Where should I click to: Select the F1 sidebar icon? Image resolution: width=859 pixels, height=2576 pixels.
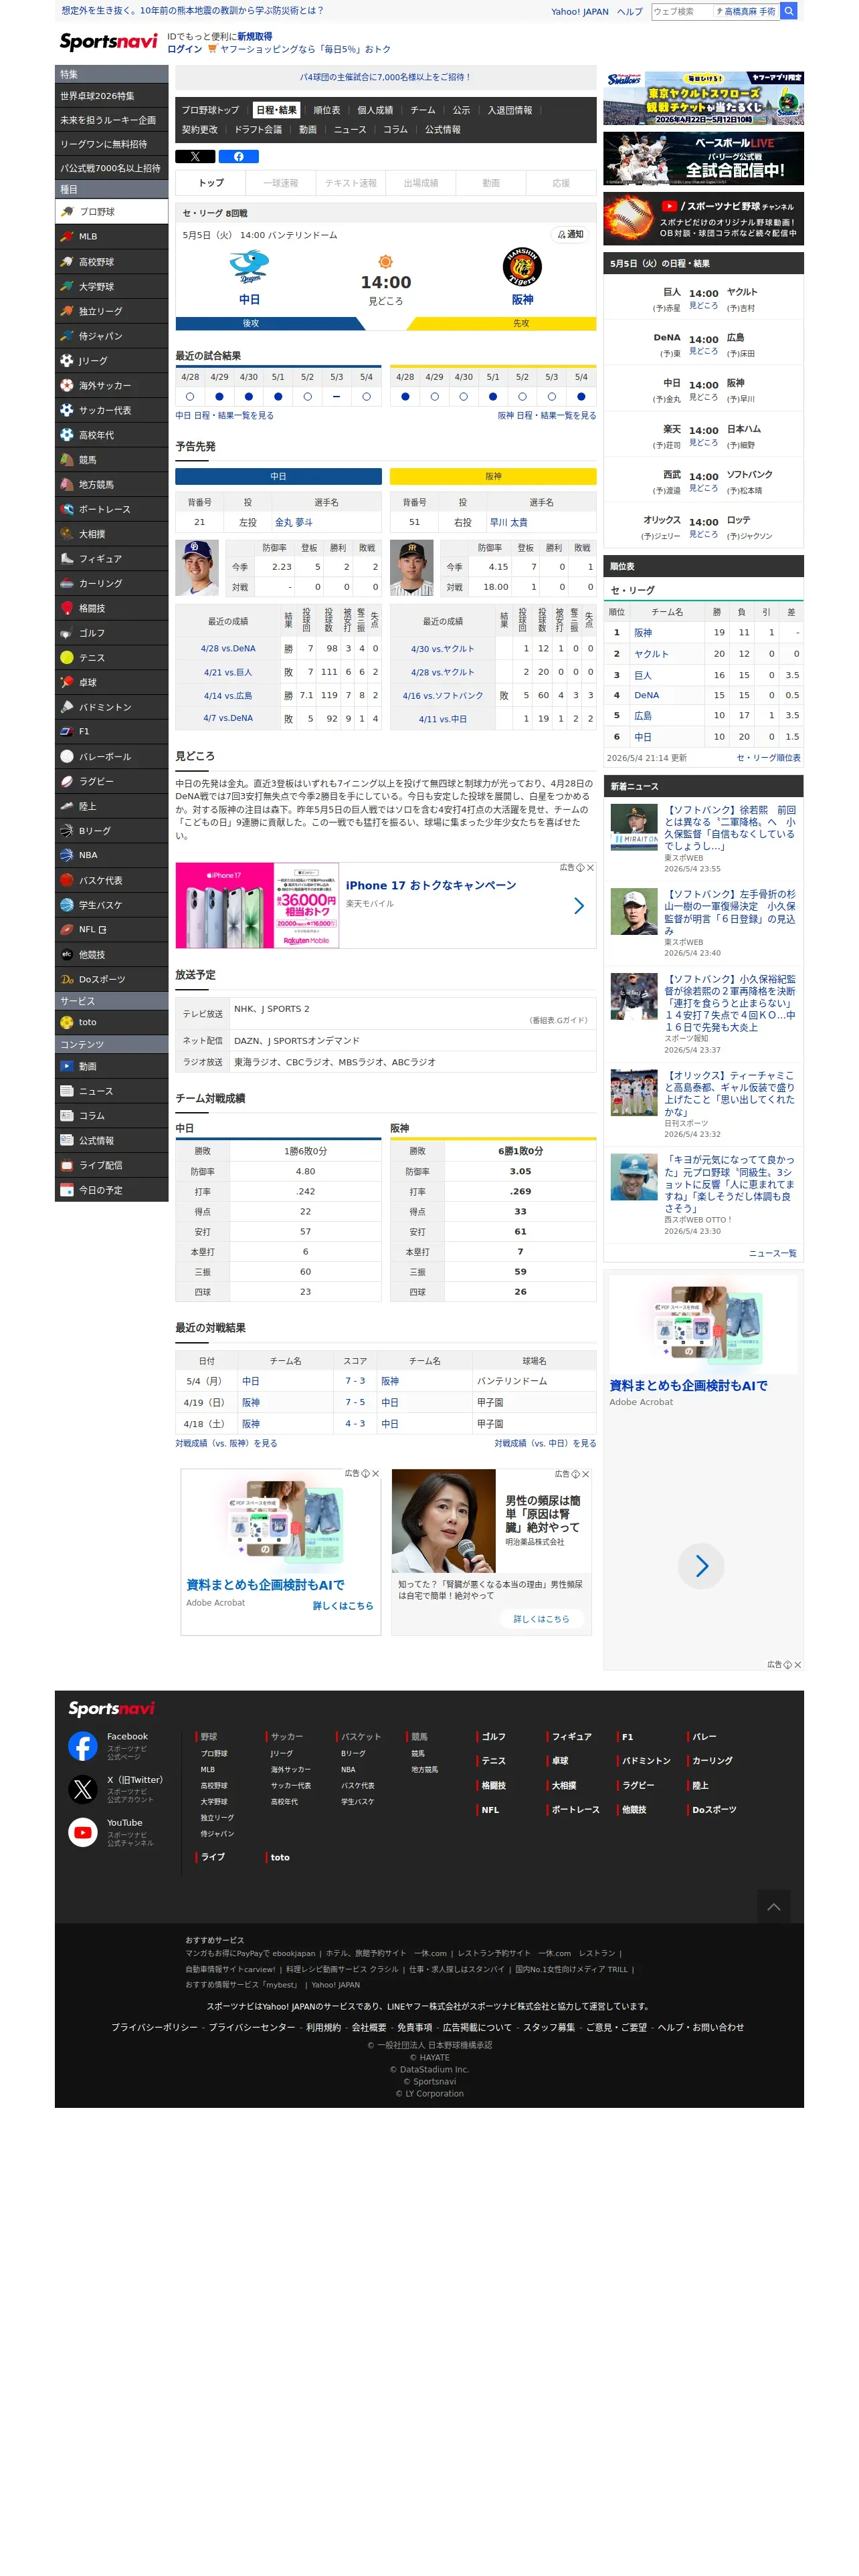(67, 732)
